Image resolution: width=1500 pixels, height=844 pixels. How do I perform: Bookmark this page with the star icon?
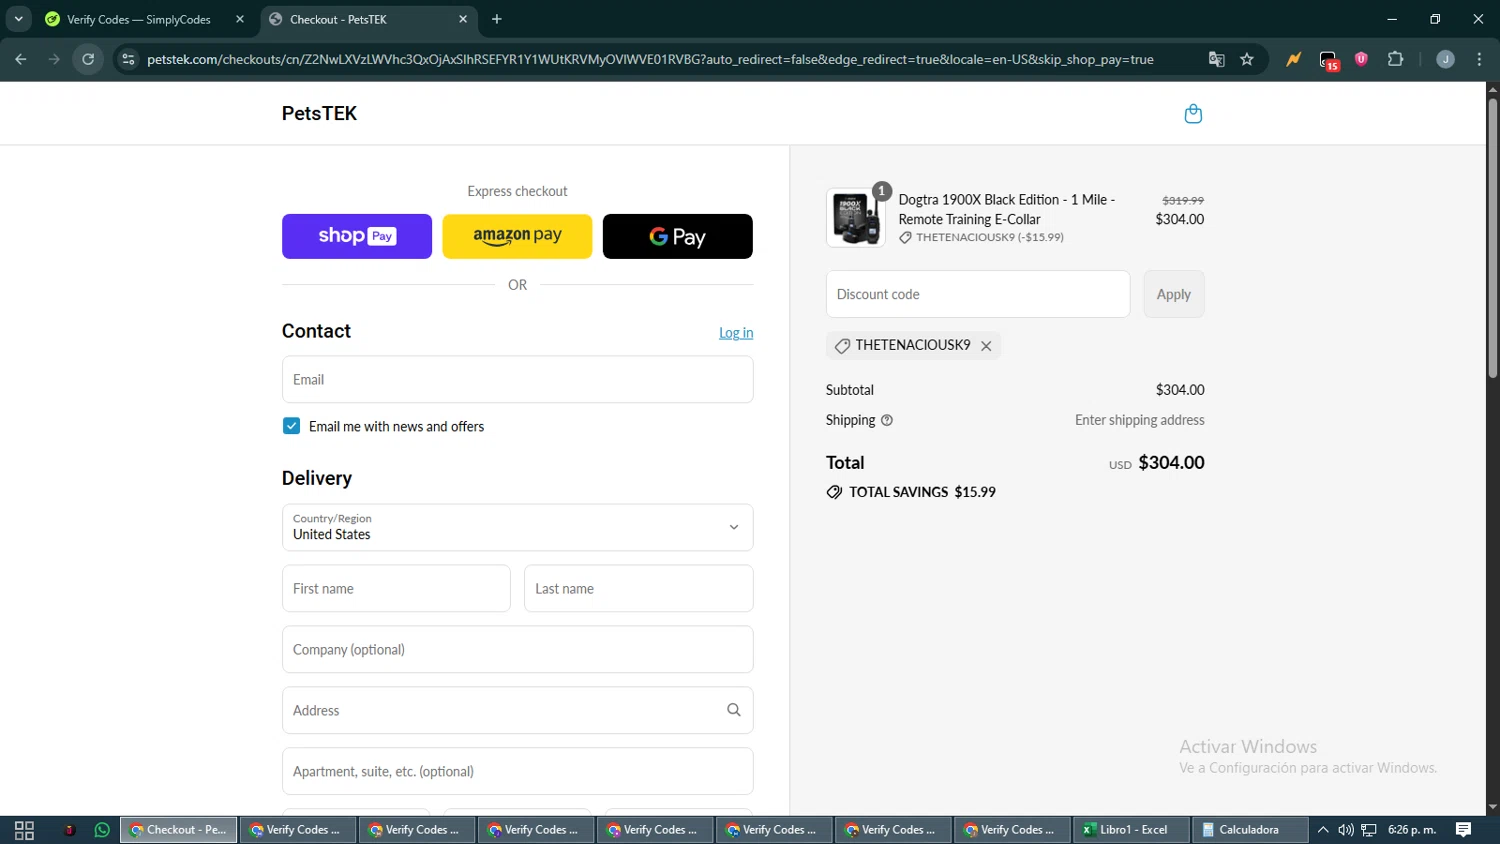pos(1247,59)
